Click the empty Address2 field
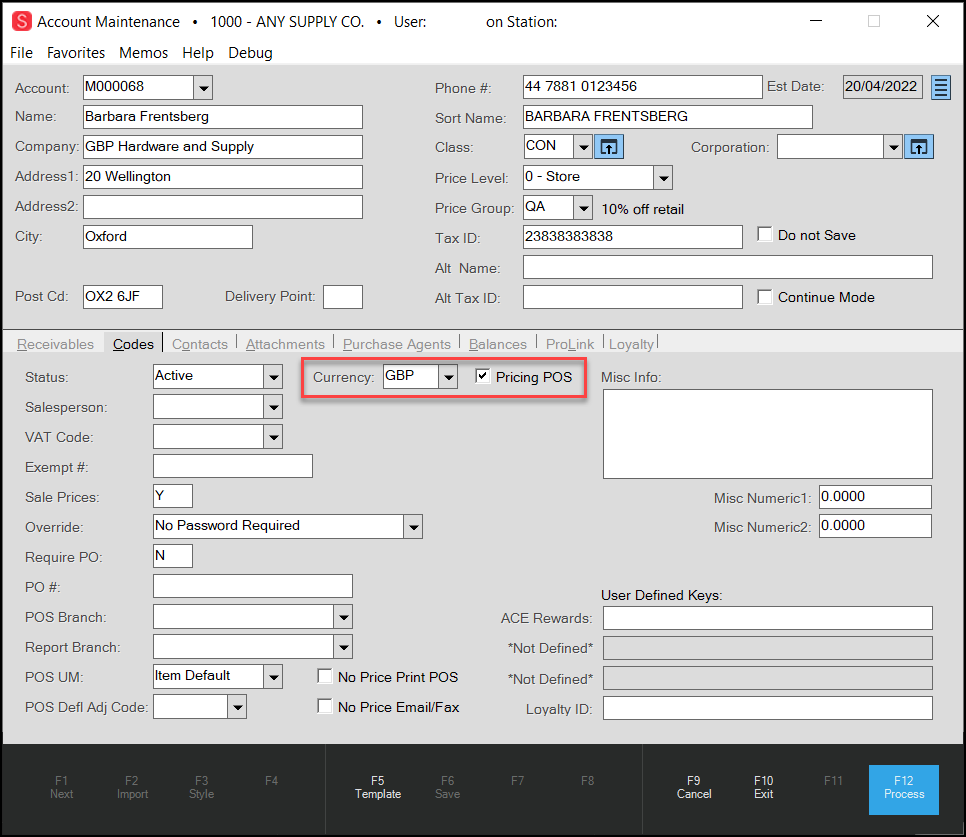Viewport: 966px width, 837px height. [222, 207]
